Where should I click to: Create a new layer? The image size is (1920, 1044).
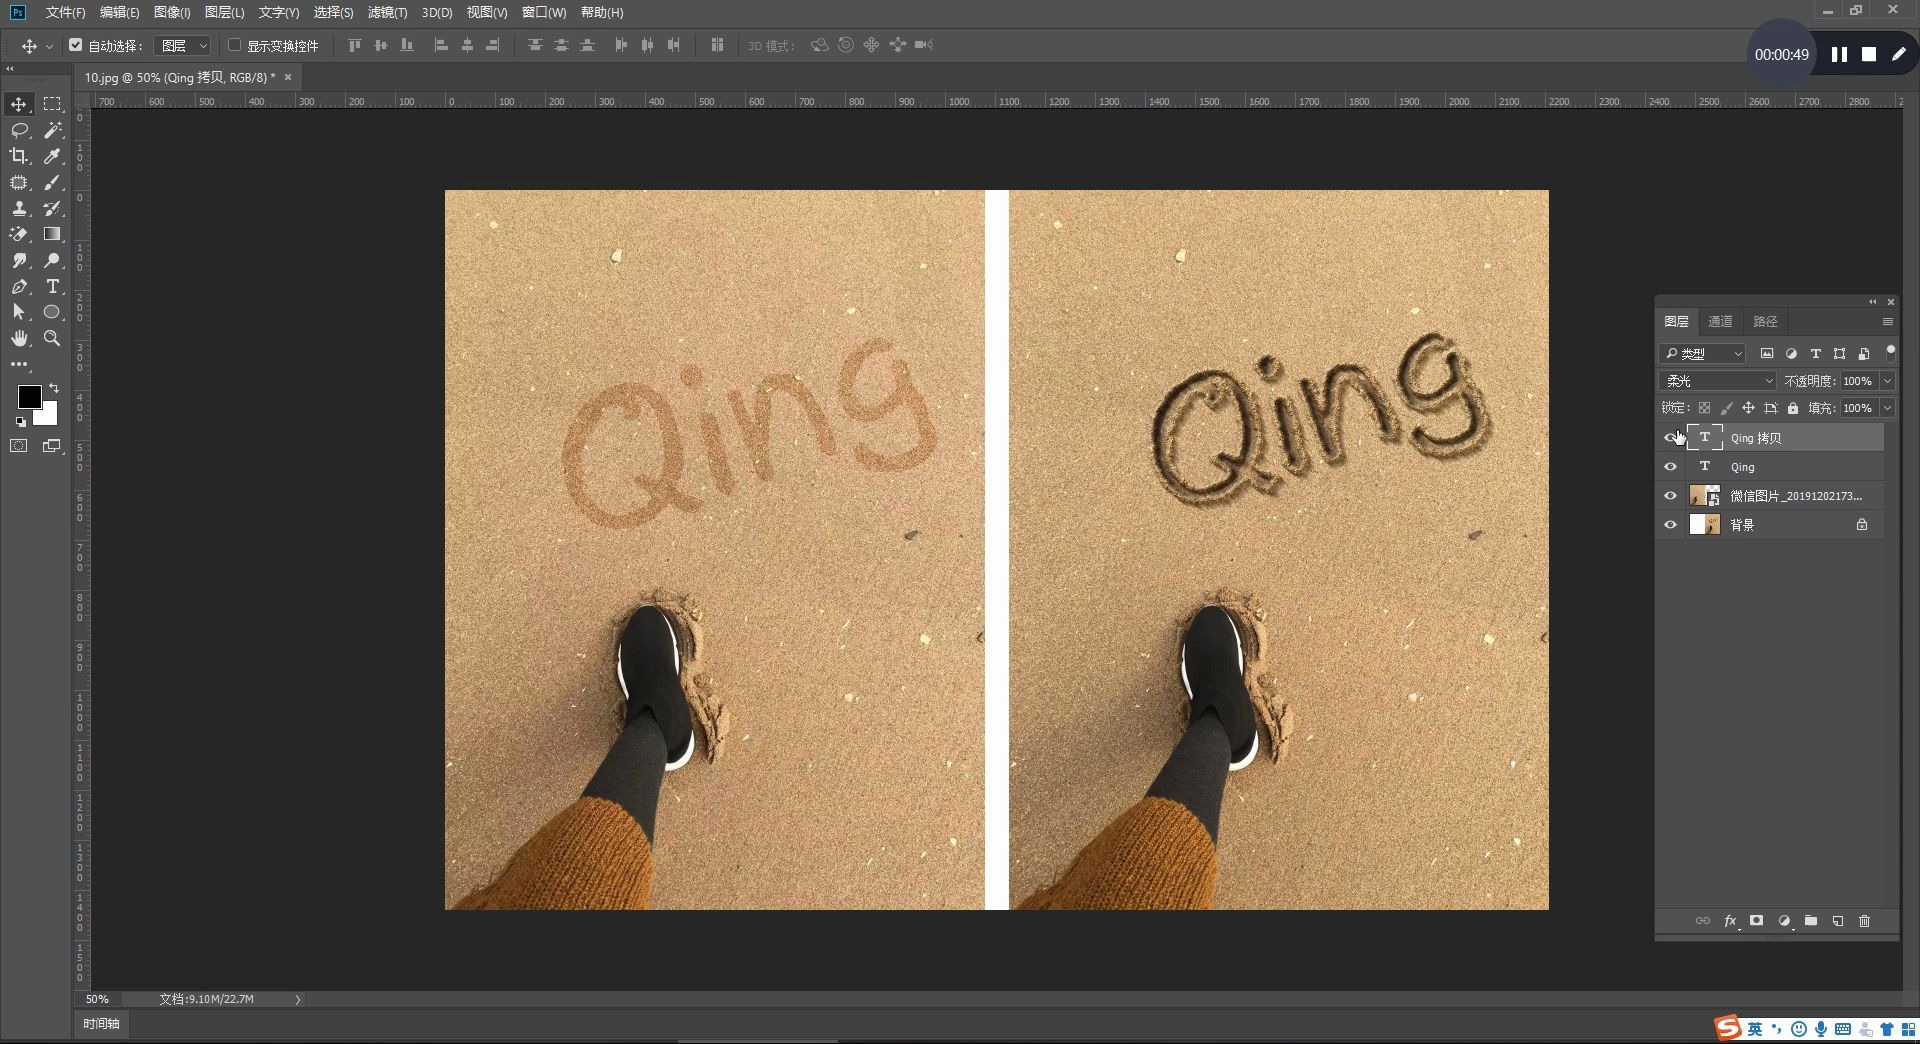[x=1838, y=921]
